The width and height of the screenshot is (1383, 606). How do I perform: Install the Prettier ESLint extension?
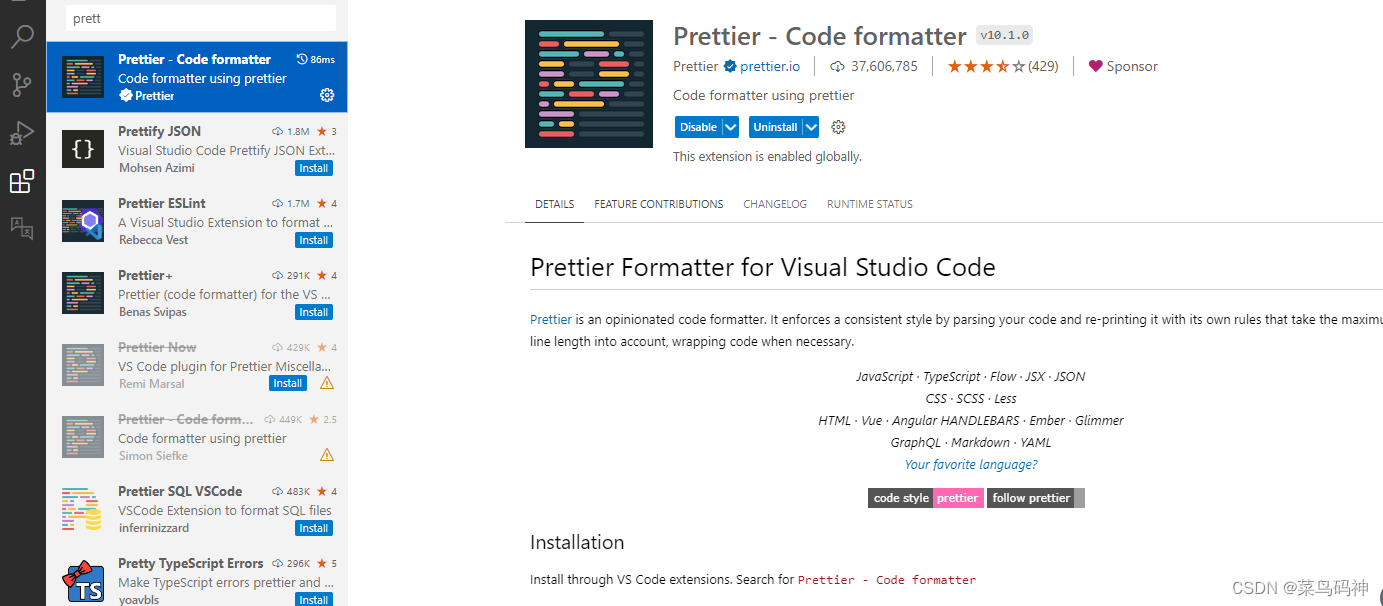[x=313, y=240]
